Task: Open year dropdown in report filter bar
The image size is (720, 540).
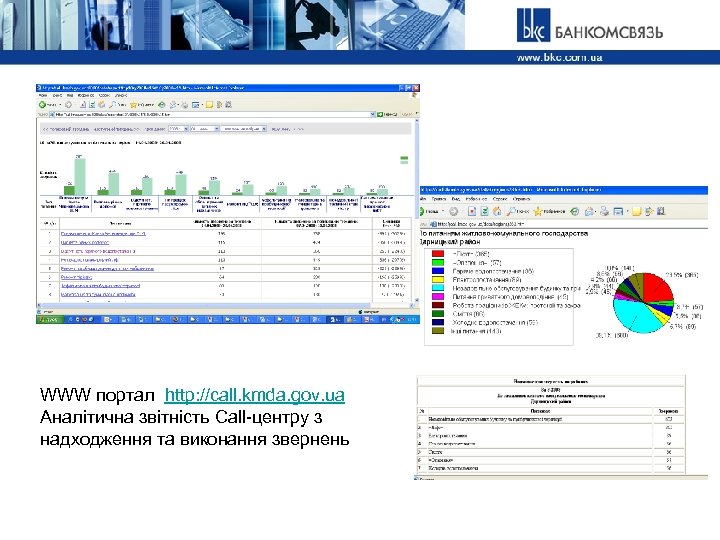Action: (179, 129)
